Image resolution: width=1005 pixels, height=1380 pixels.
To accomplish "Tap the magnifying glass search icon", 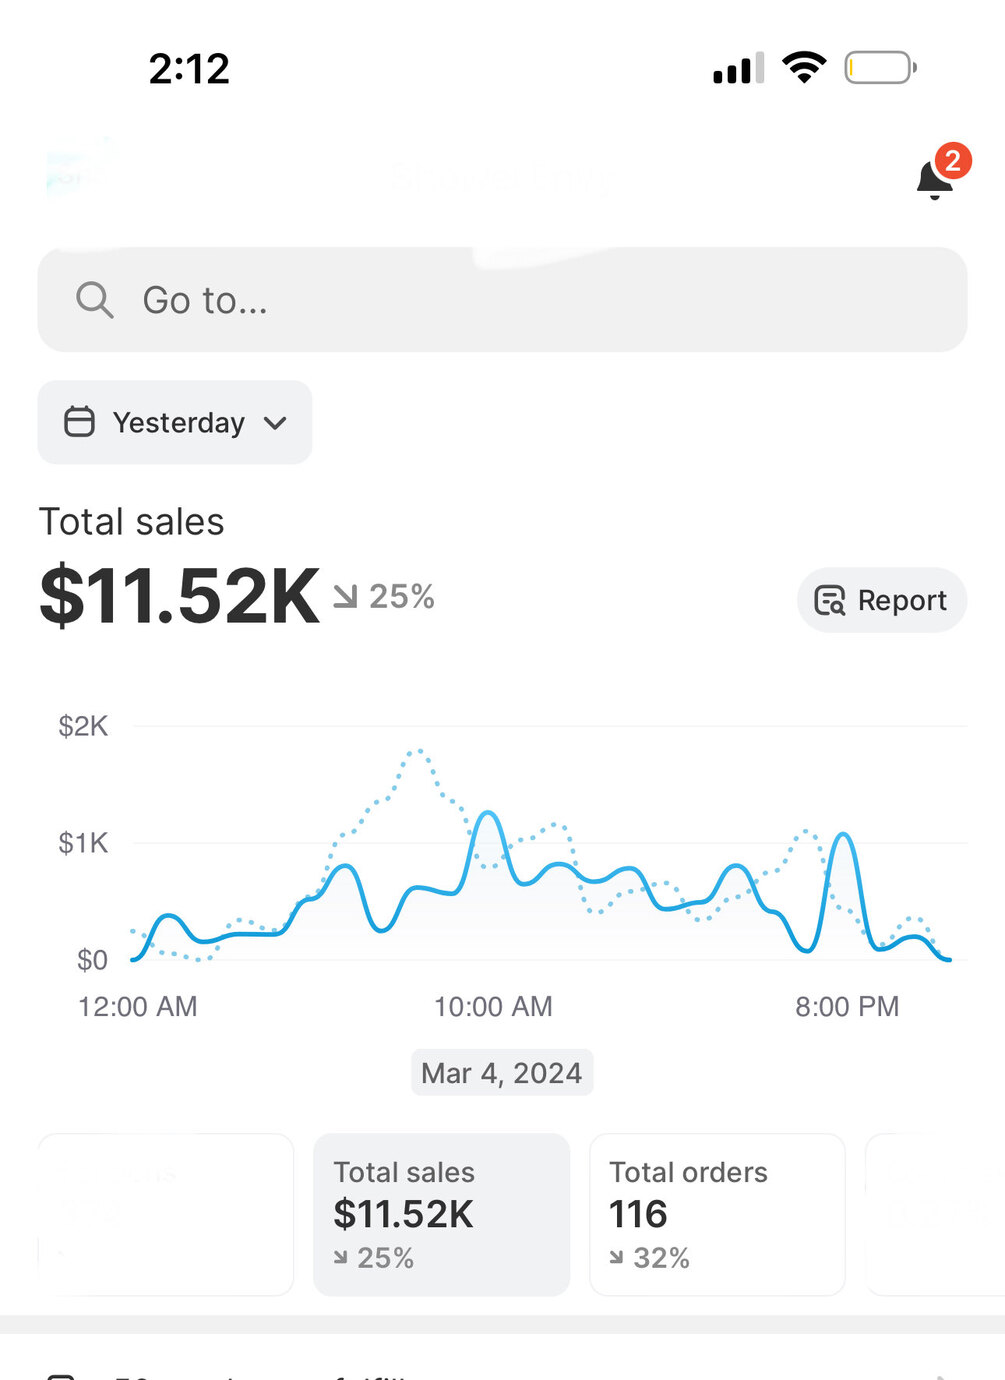I will pyautogui.click(x=94, y=300).
